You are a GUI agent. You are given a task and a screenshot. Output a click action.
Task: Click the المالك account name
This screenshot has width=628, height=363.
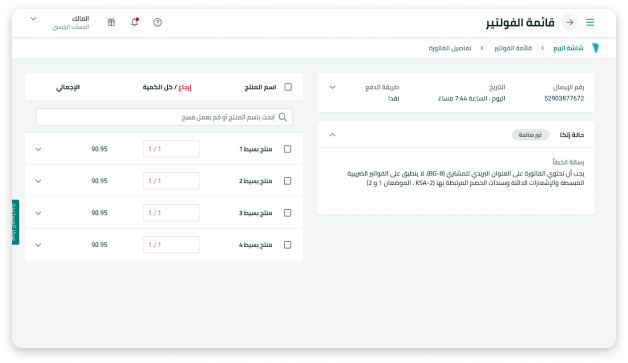coord(81,18)
